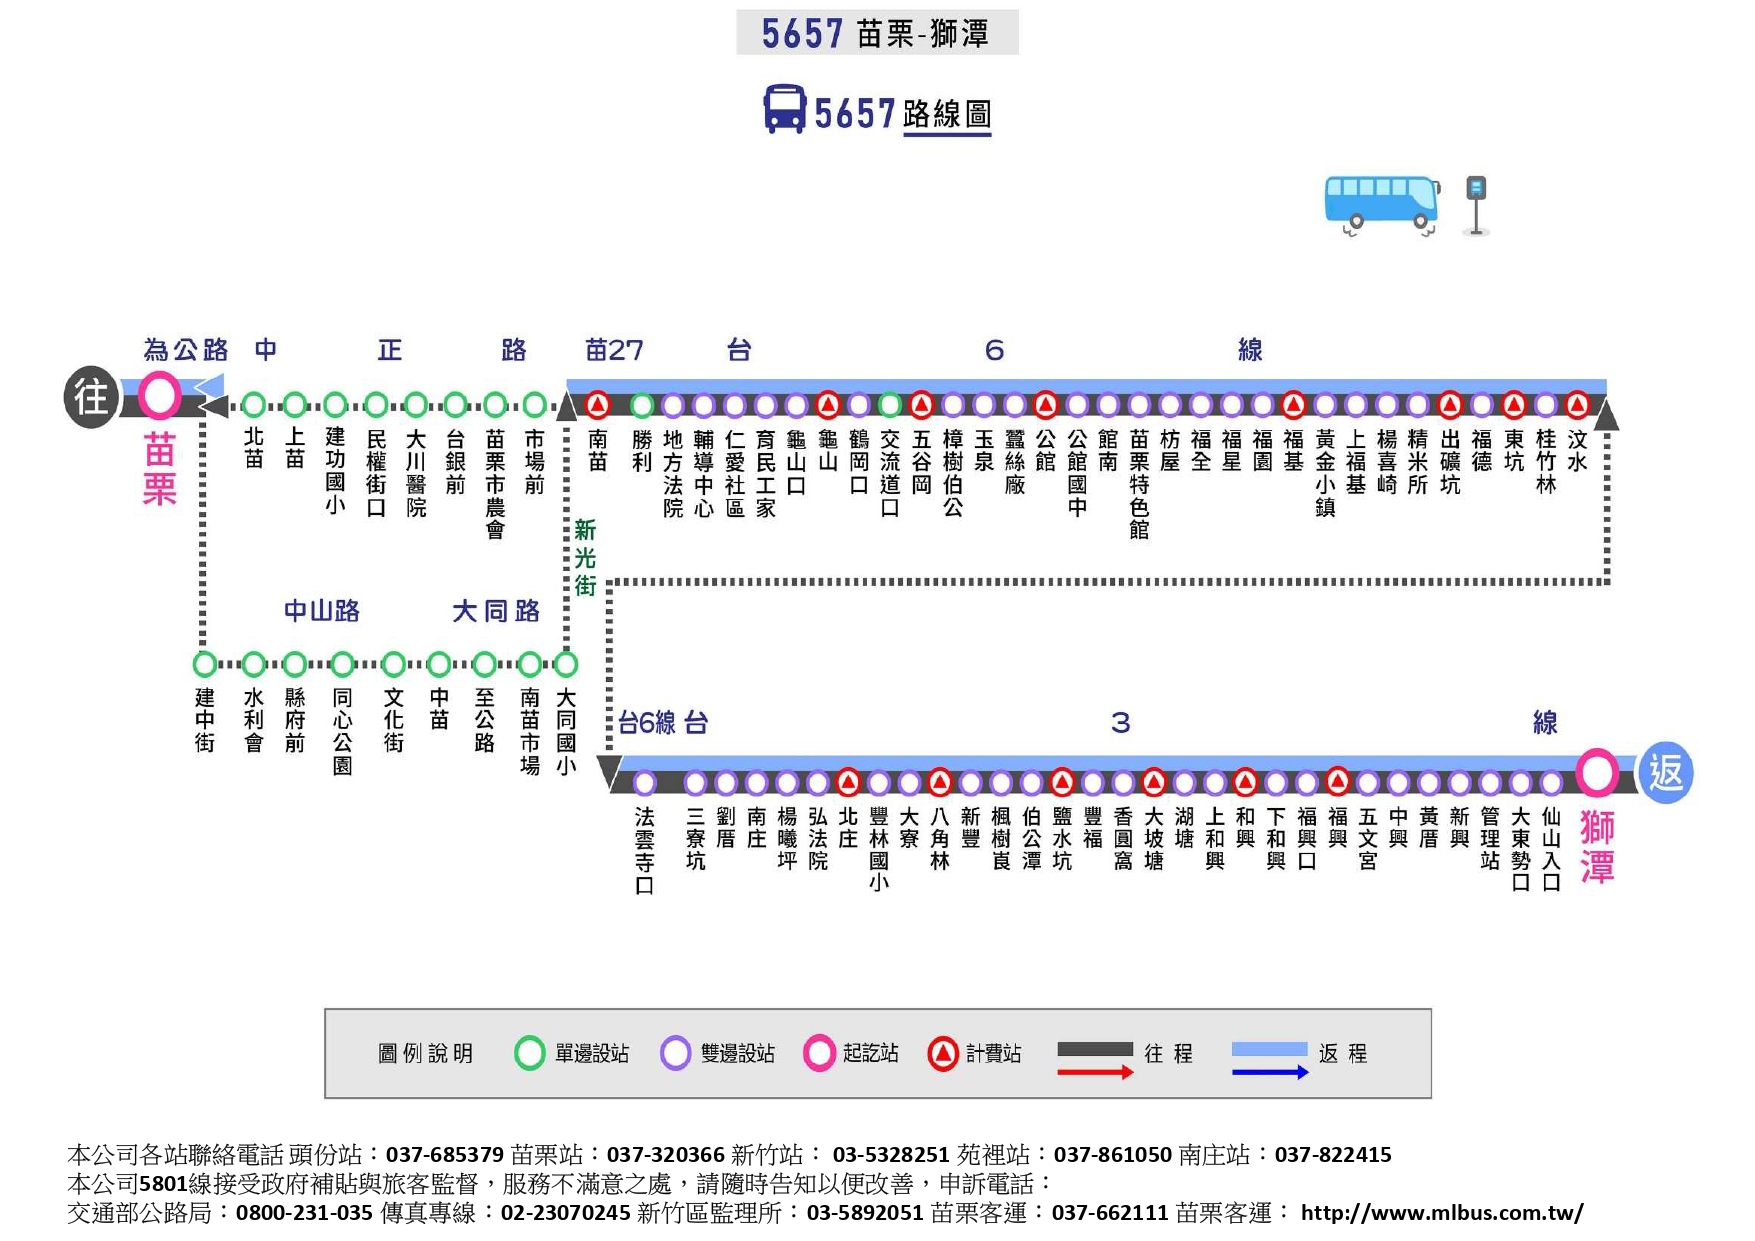Click the green stop marker for 勝利
This screenshot has height=1241, width=1755.
point(642,405)
